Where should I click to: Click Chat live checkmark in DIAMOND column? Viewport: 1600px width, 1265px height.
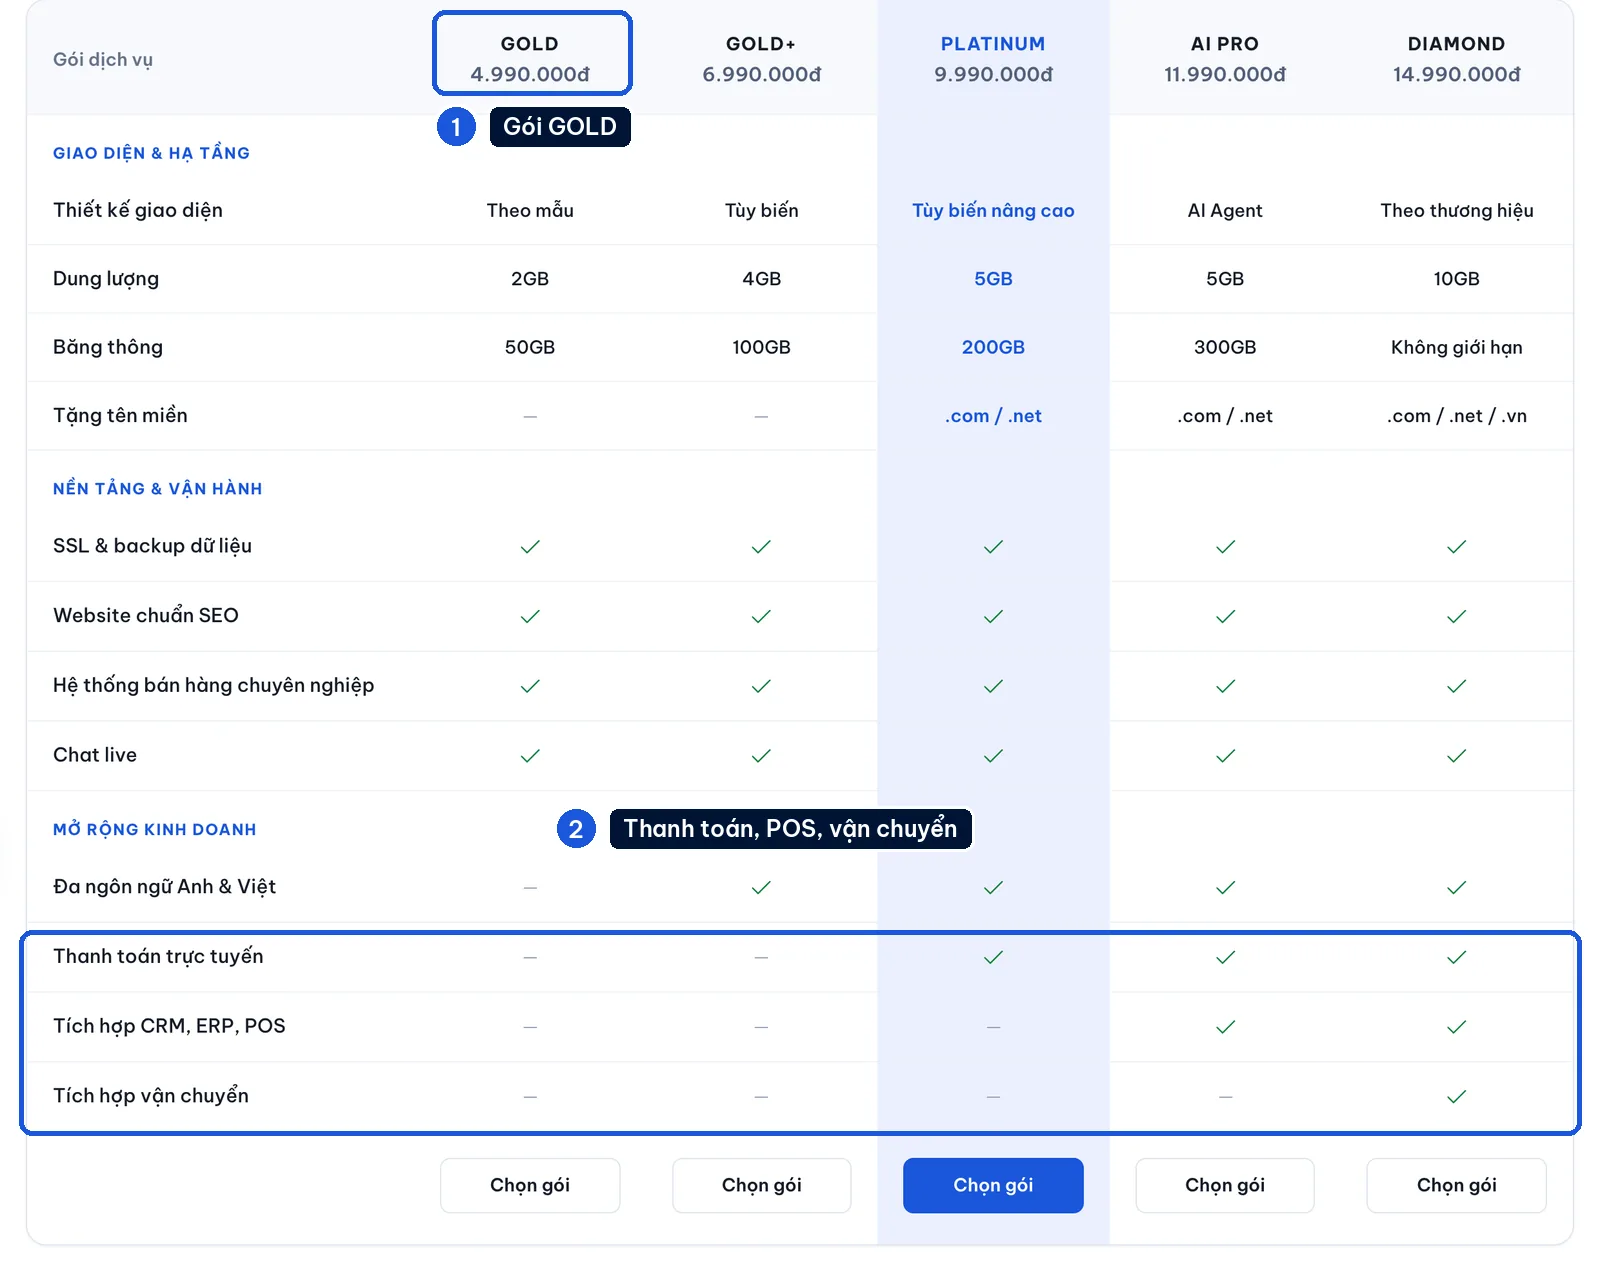click(1456, 755)
